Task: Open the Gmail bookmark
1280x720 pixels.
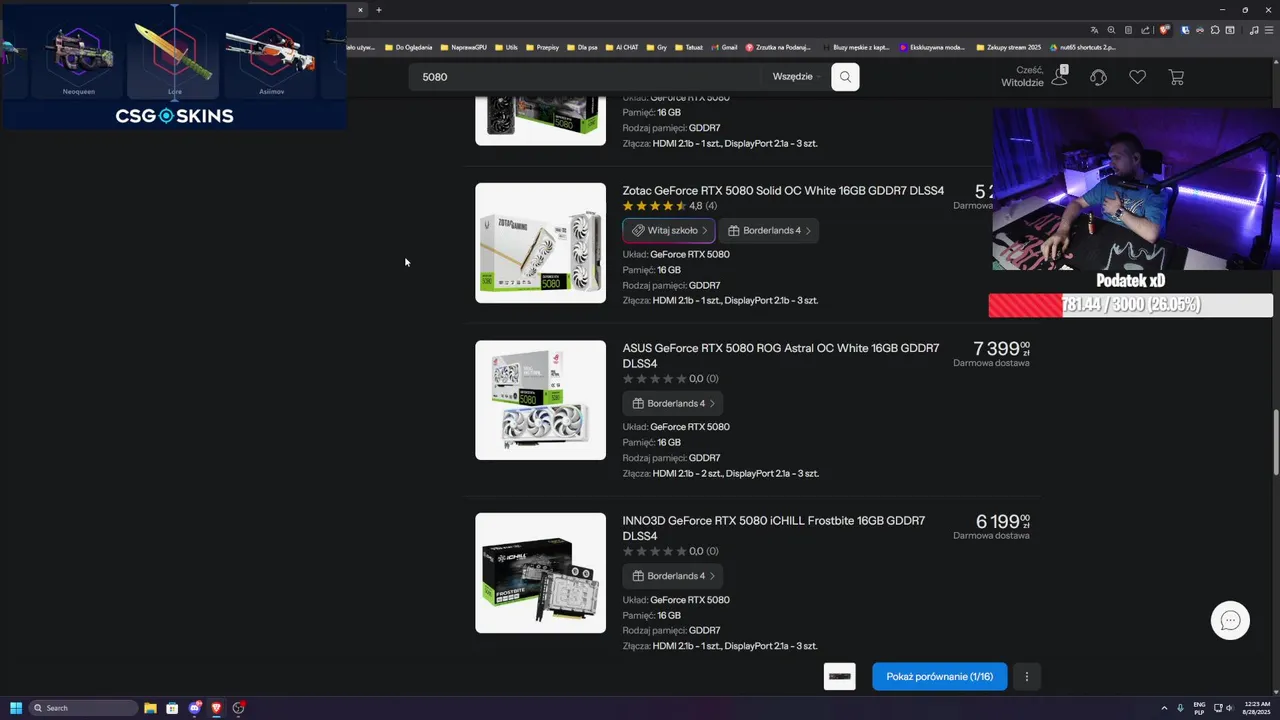Action: pyautogui.click(x=724, y=47)
